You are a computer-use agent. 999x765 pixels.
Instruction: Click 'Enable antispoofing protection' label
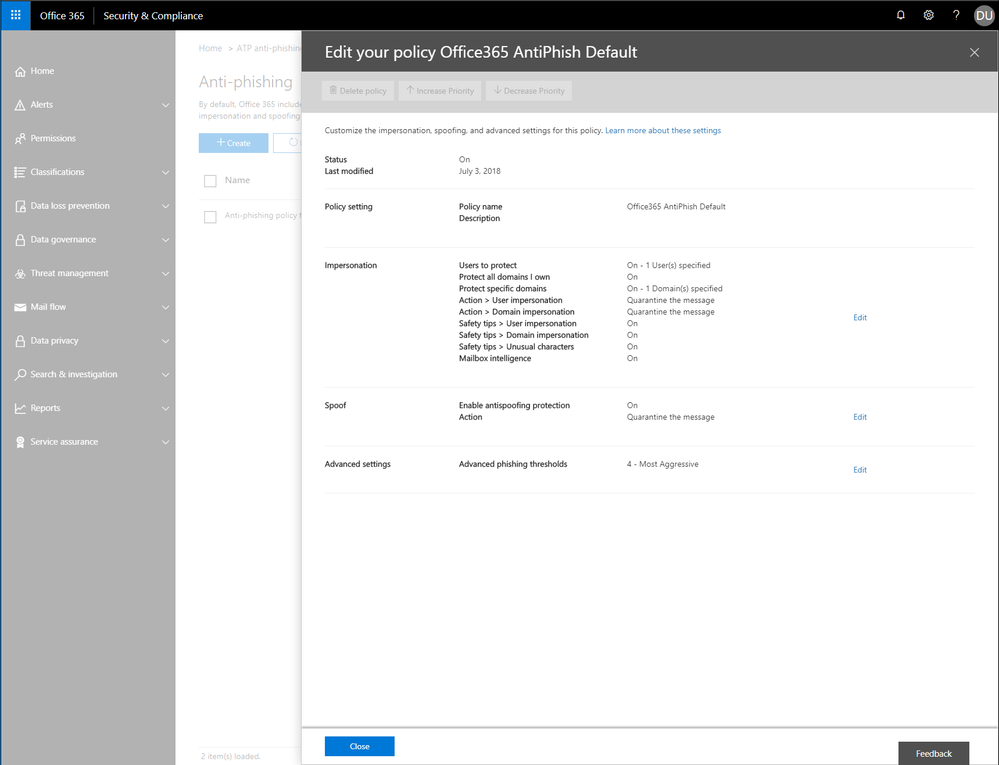514,405
